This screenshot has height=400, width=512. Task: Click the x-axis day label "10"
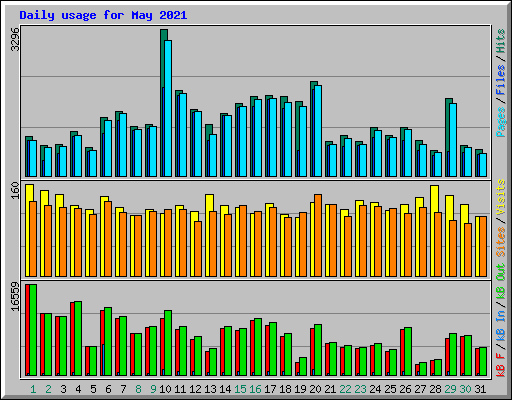(165, 389)
